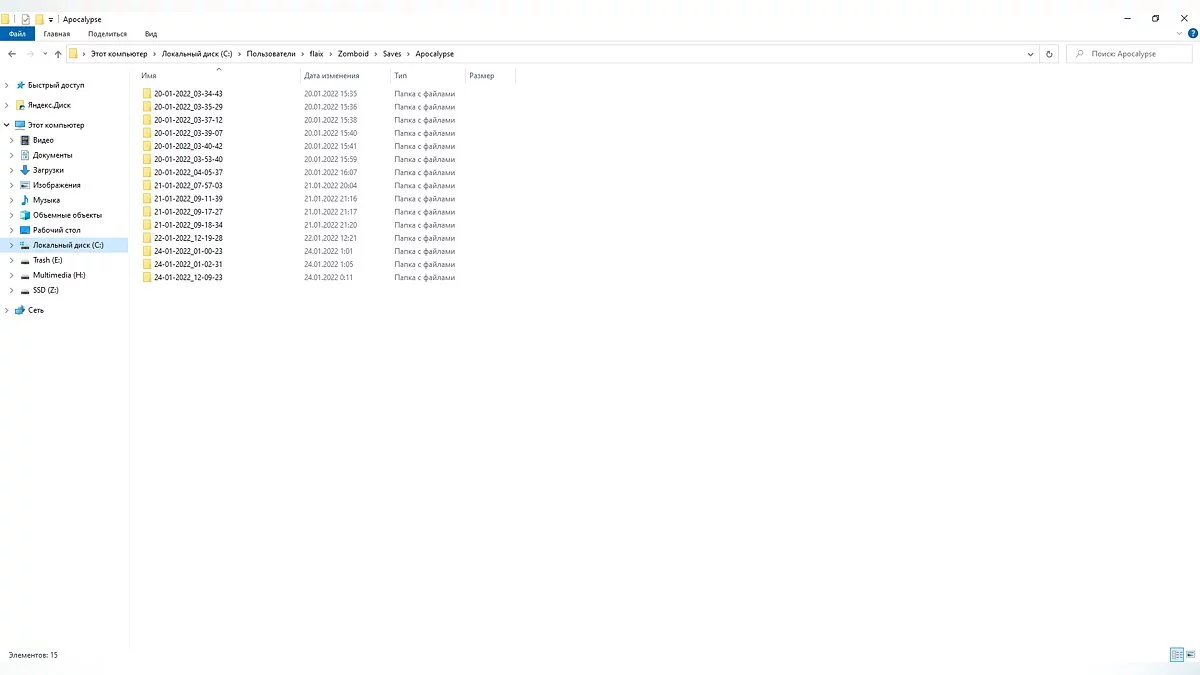This screenshot has height=675, width=1200.
Task: Expand Яндекс.Диск tree node
Action: (x=7, y=105)
